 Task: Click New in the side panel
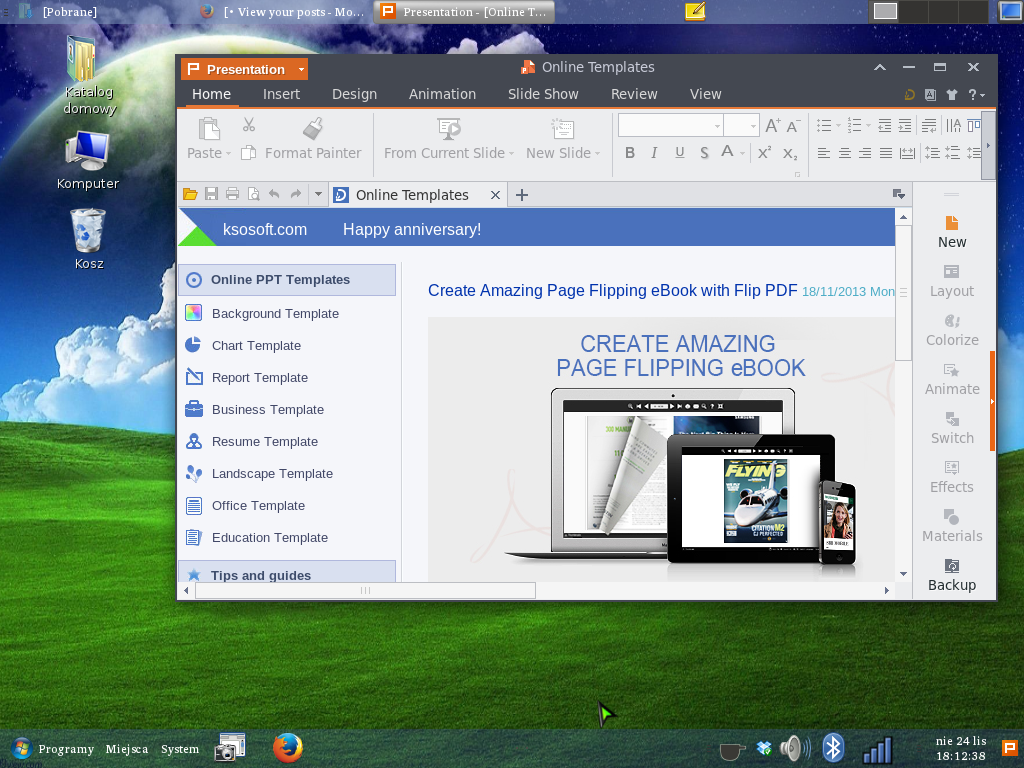click(x=952, y=232)
